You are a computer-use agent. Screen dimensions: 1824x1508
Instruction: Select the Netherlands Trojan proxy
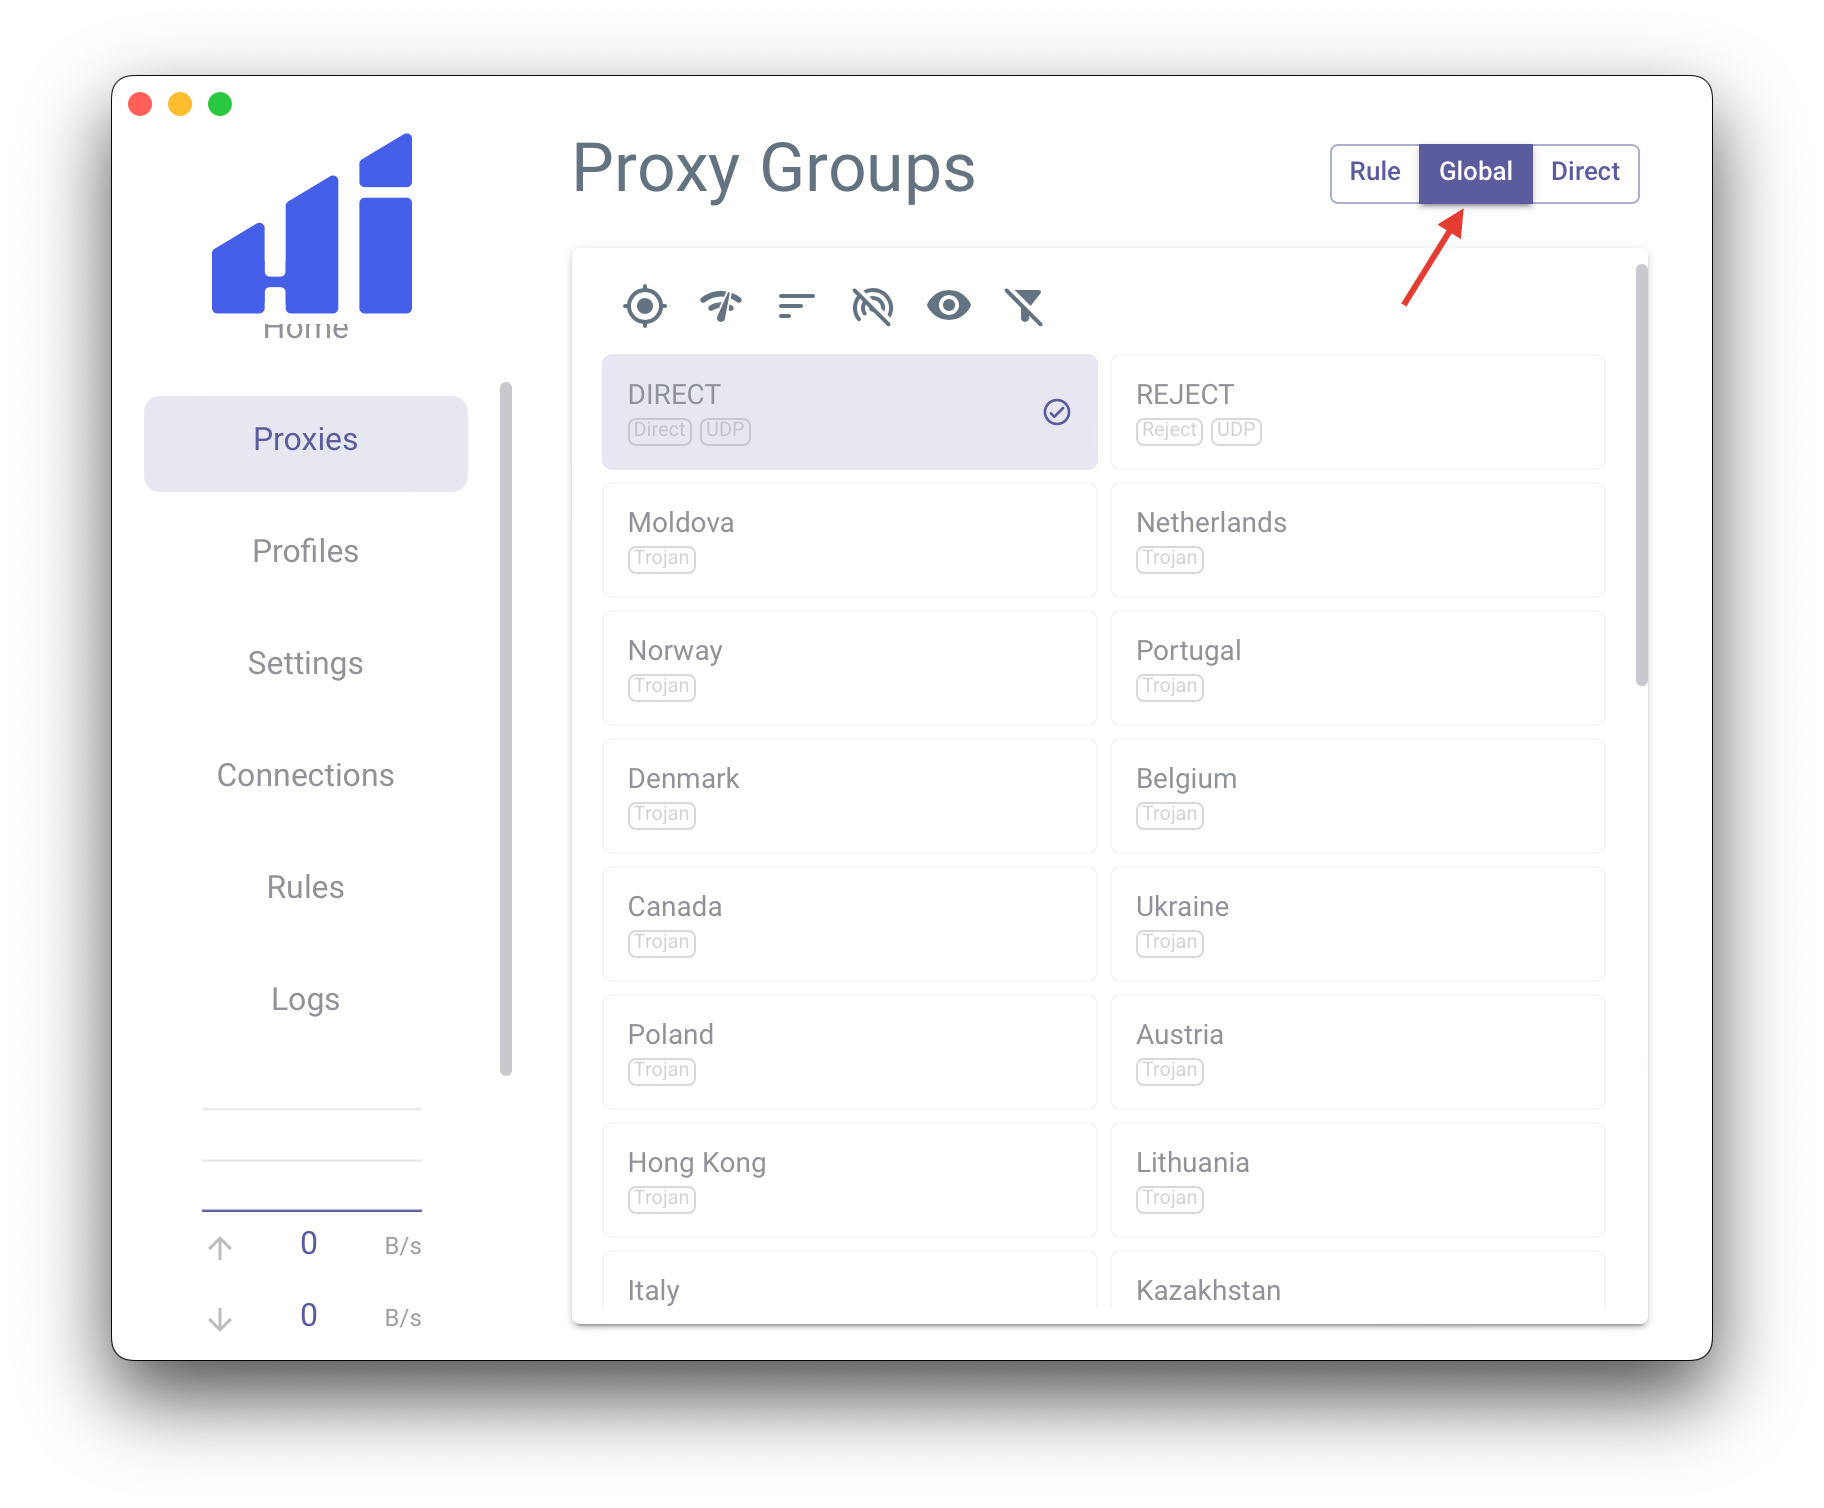[x=1357, y=540]
